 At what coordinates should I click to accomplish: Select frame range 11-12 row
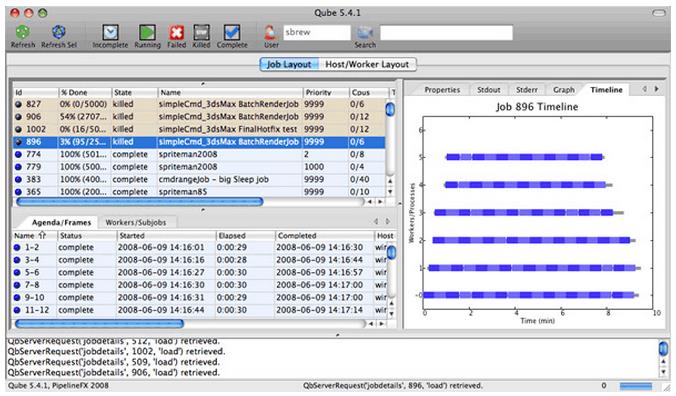199,310
